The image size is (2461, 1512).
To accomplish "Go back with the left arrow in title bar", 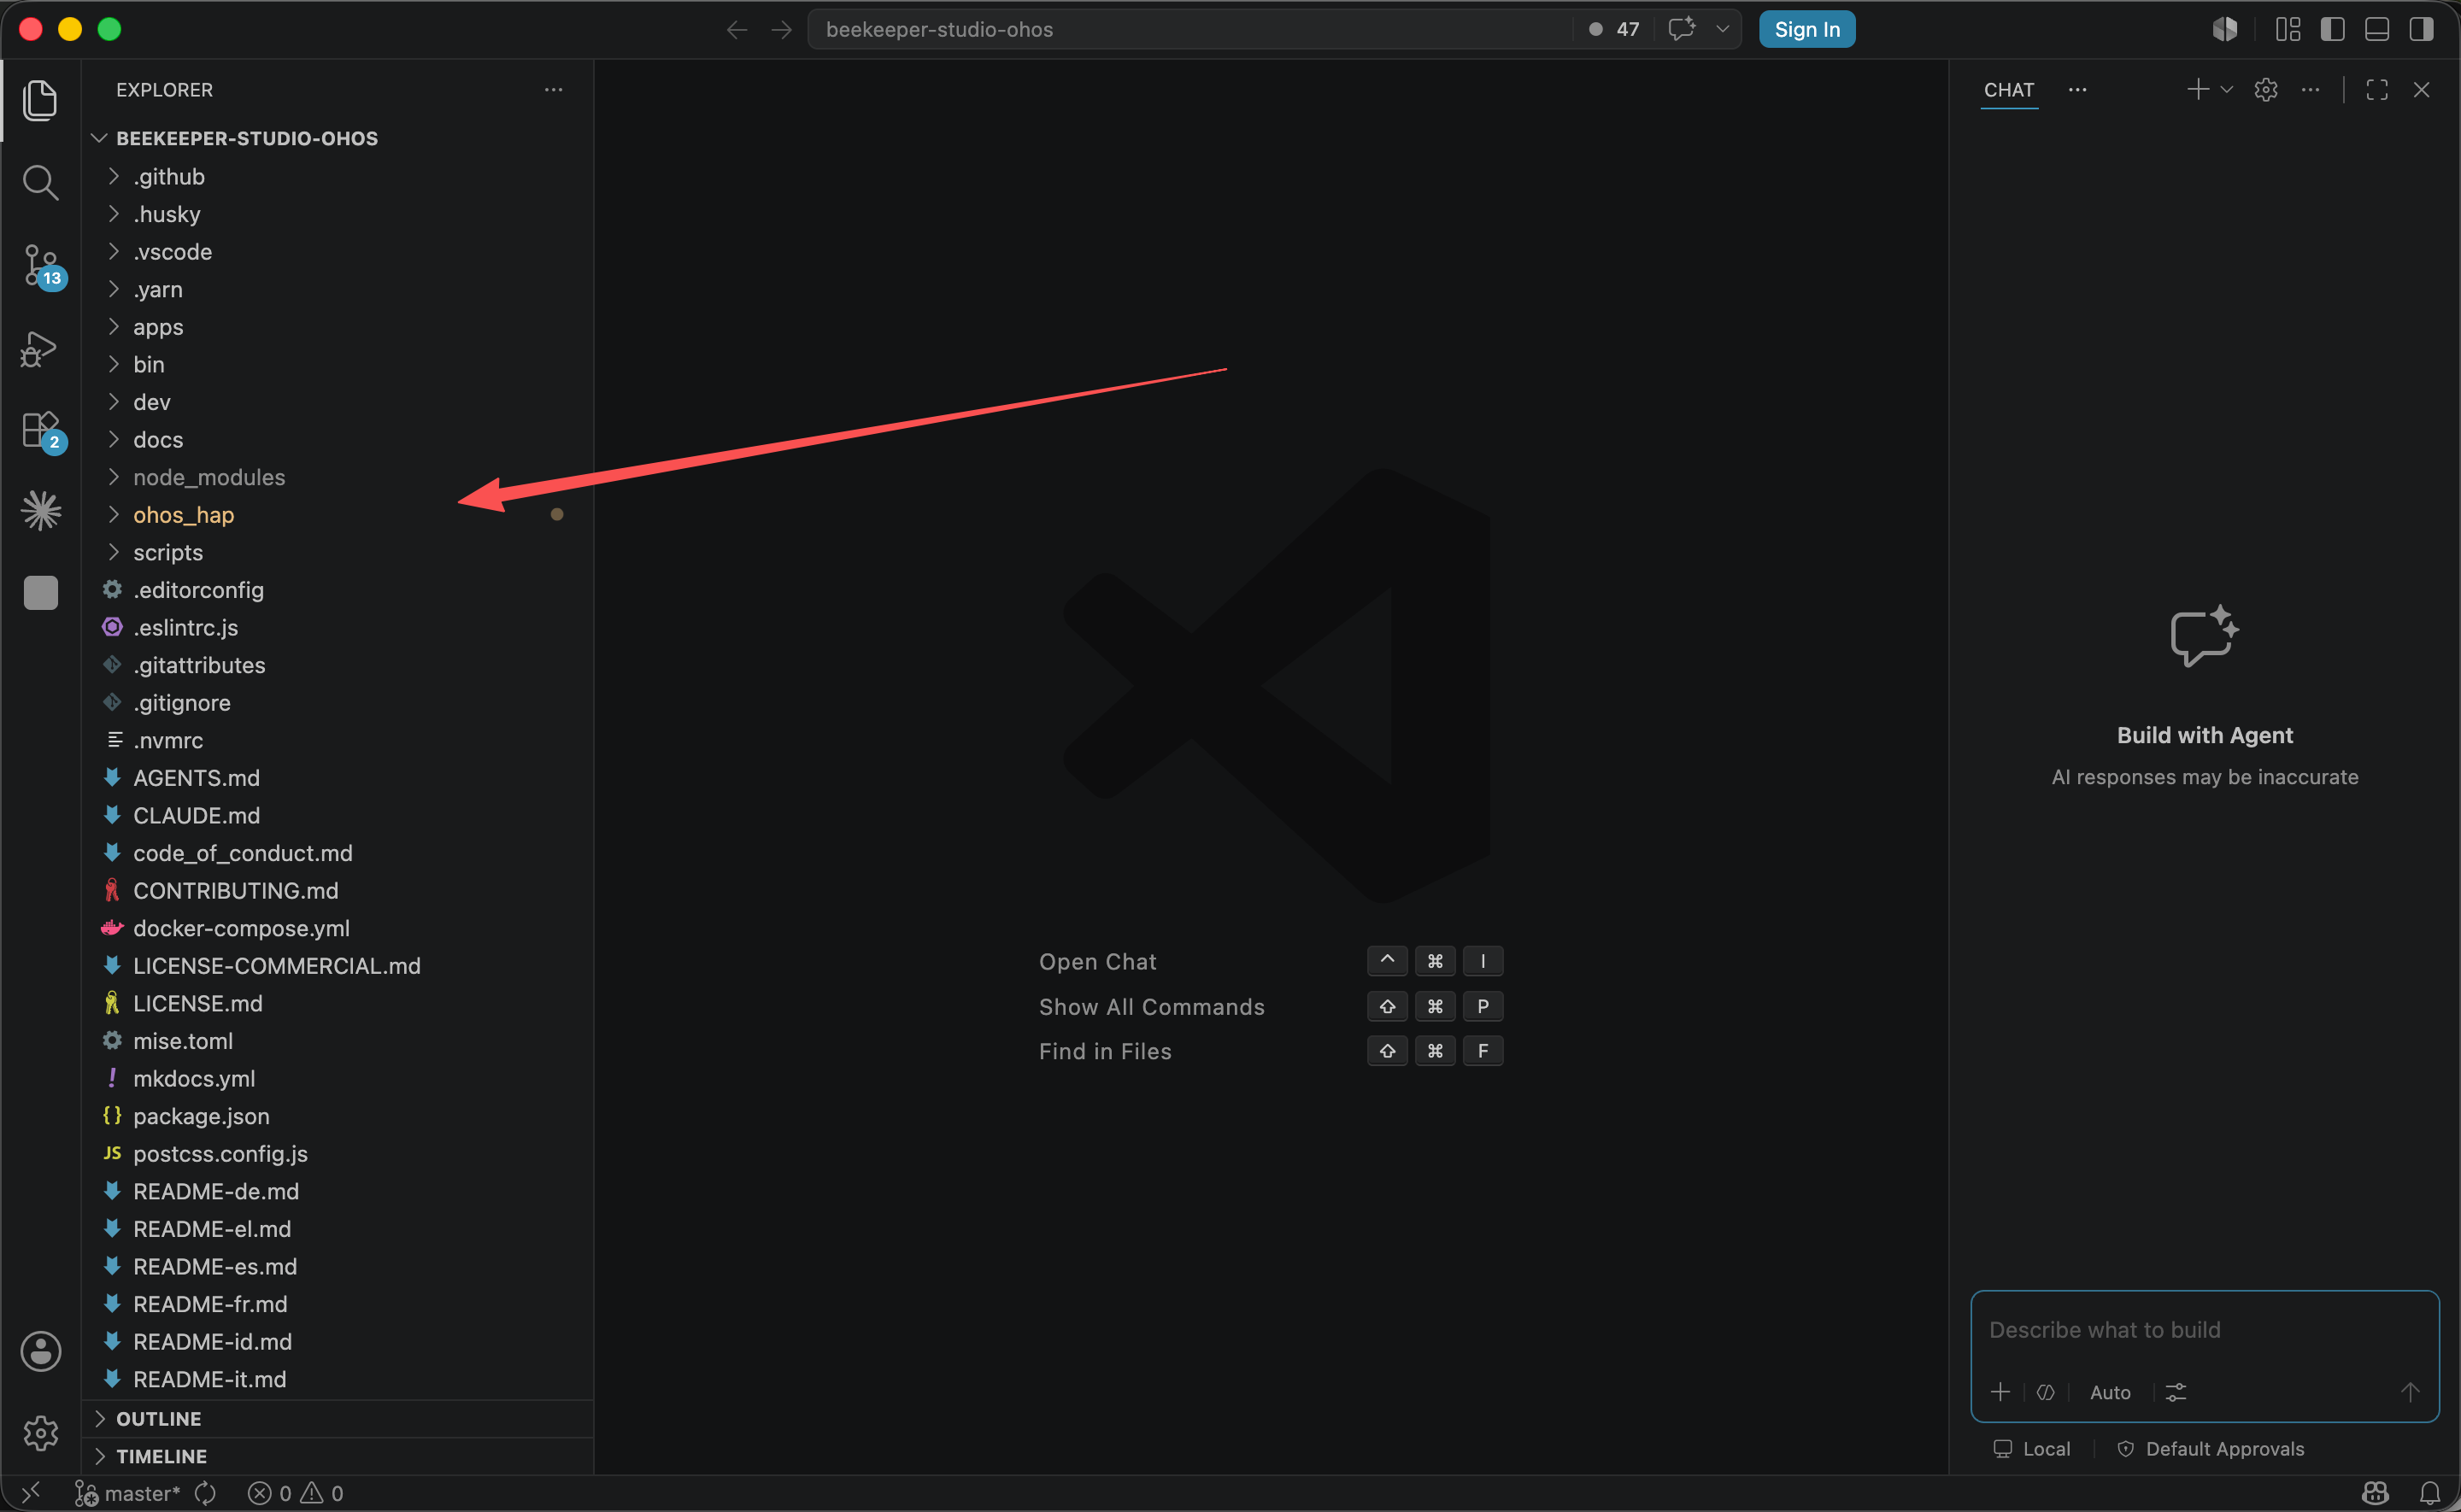I will click(x=737, y=30).
